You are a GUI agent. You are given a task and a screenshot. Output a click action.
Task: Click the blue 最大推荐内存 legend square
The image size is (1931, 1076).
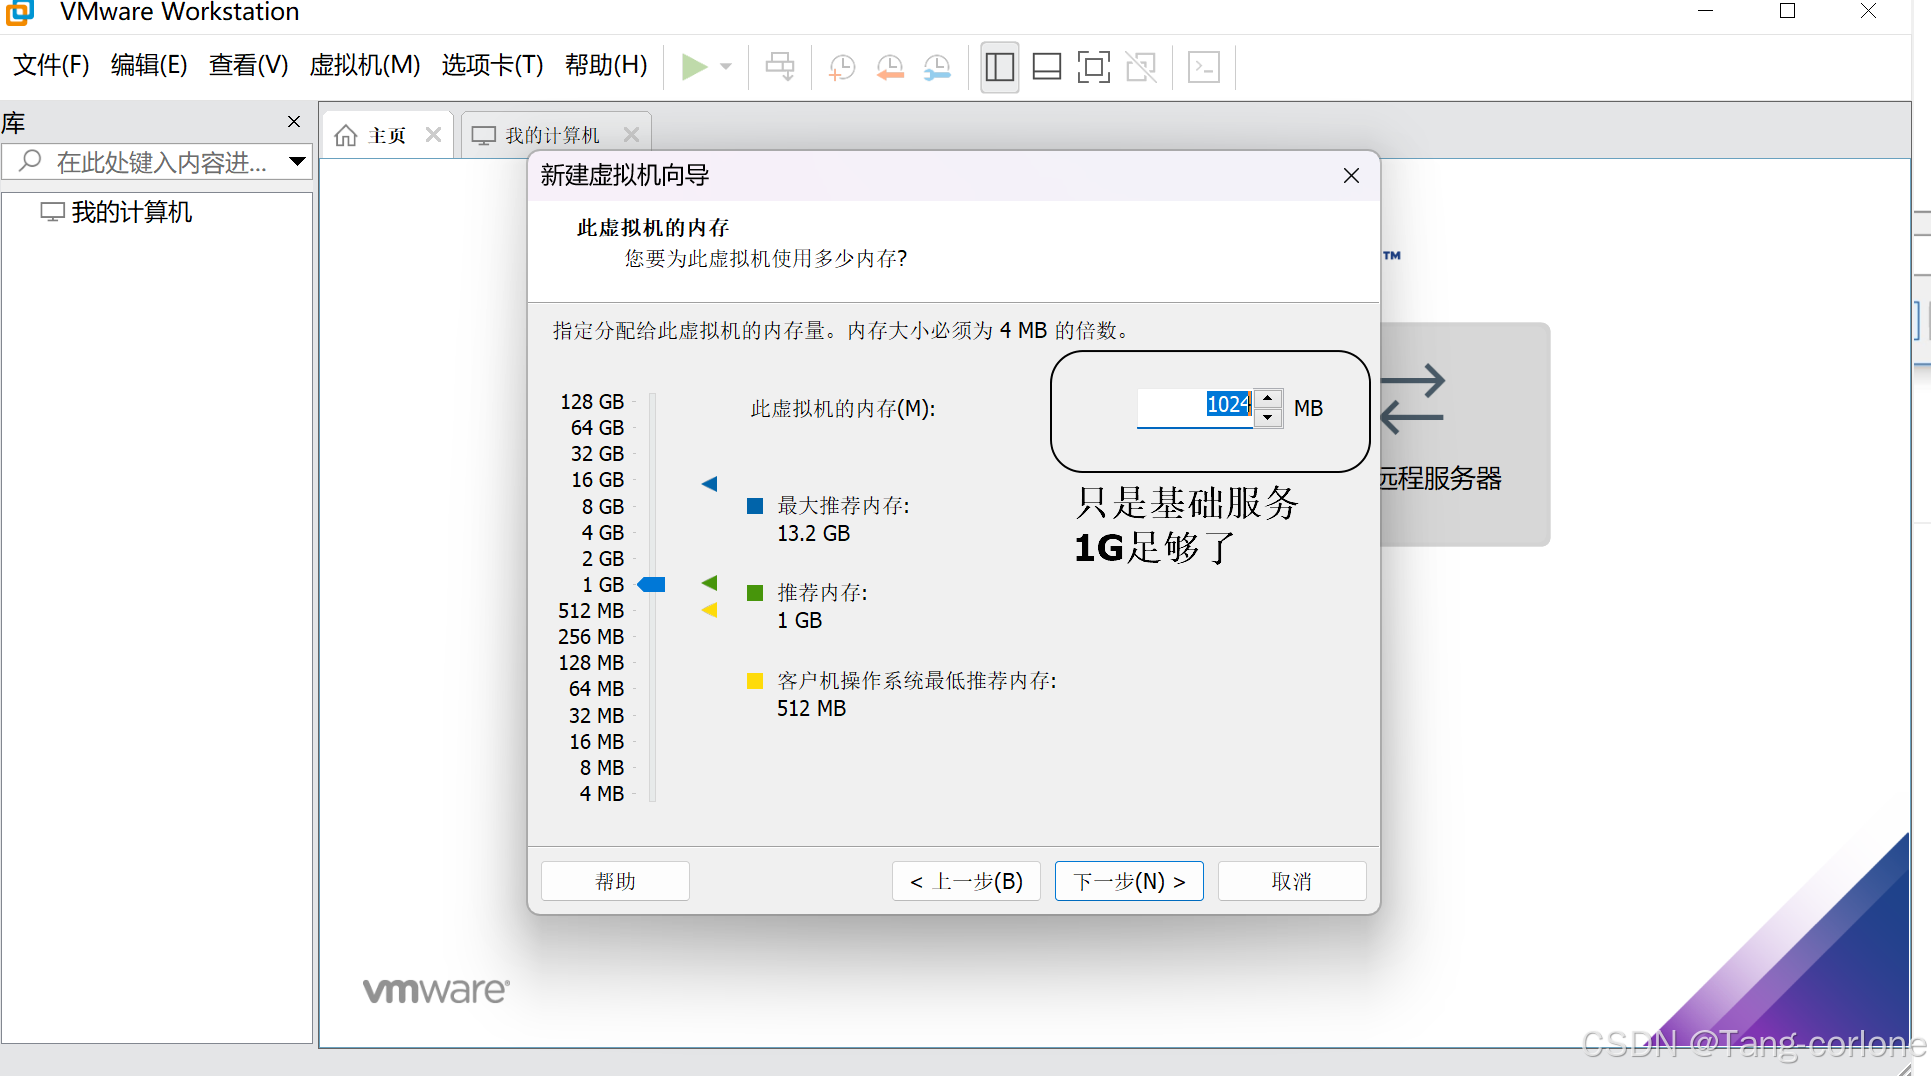[755, 506]
